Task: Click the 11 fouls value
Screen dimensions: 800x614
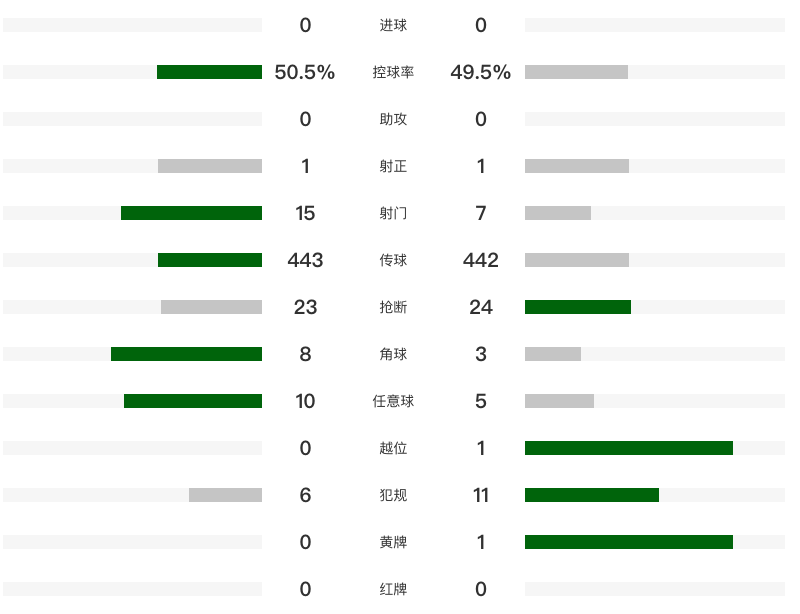Action: pyautogui.click(x=481, y=495)
